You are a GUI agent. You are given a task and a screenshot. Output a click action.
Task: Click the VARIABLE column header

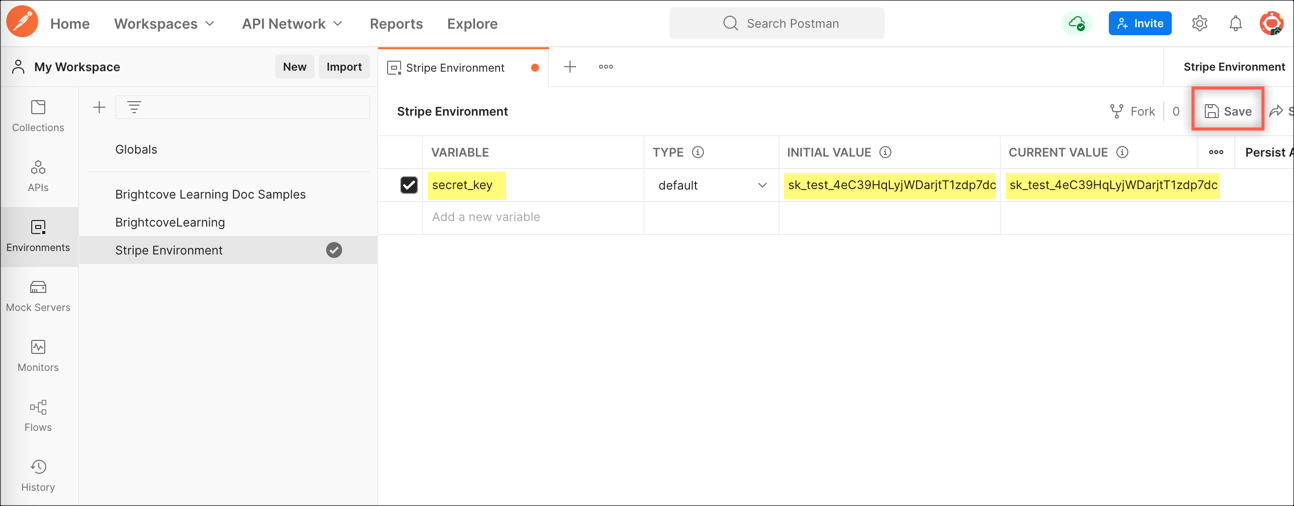coord(460,152)
